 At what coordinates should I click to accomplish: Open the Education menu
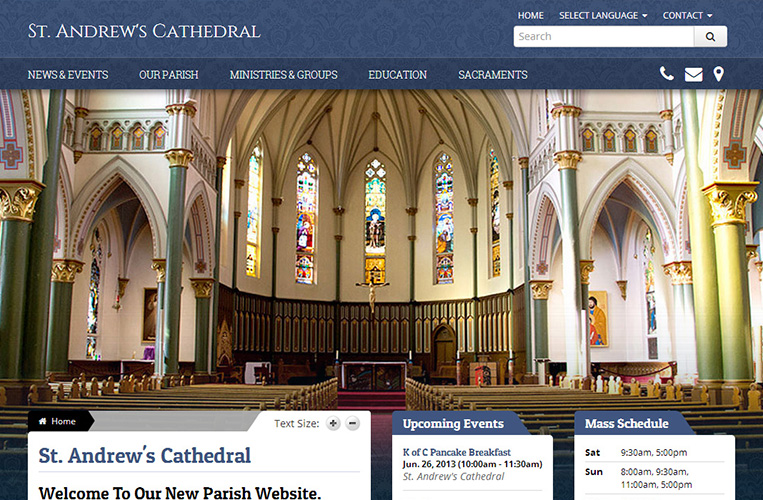click(x=397, y=75)
